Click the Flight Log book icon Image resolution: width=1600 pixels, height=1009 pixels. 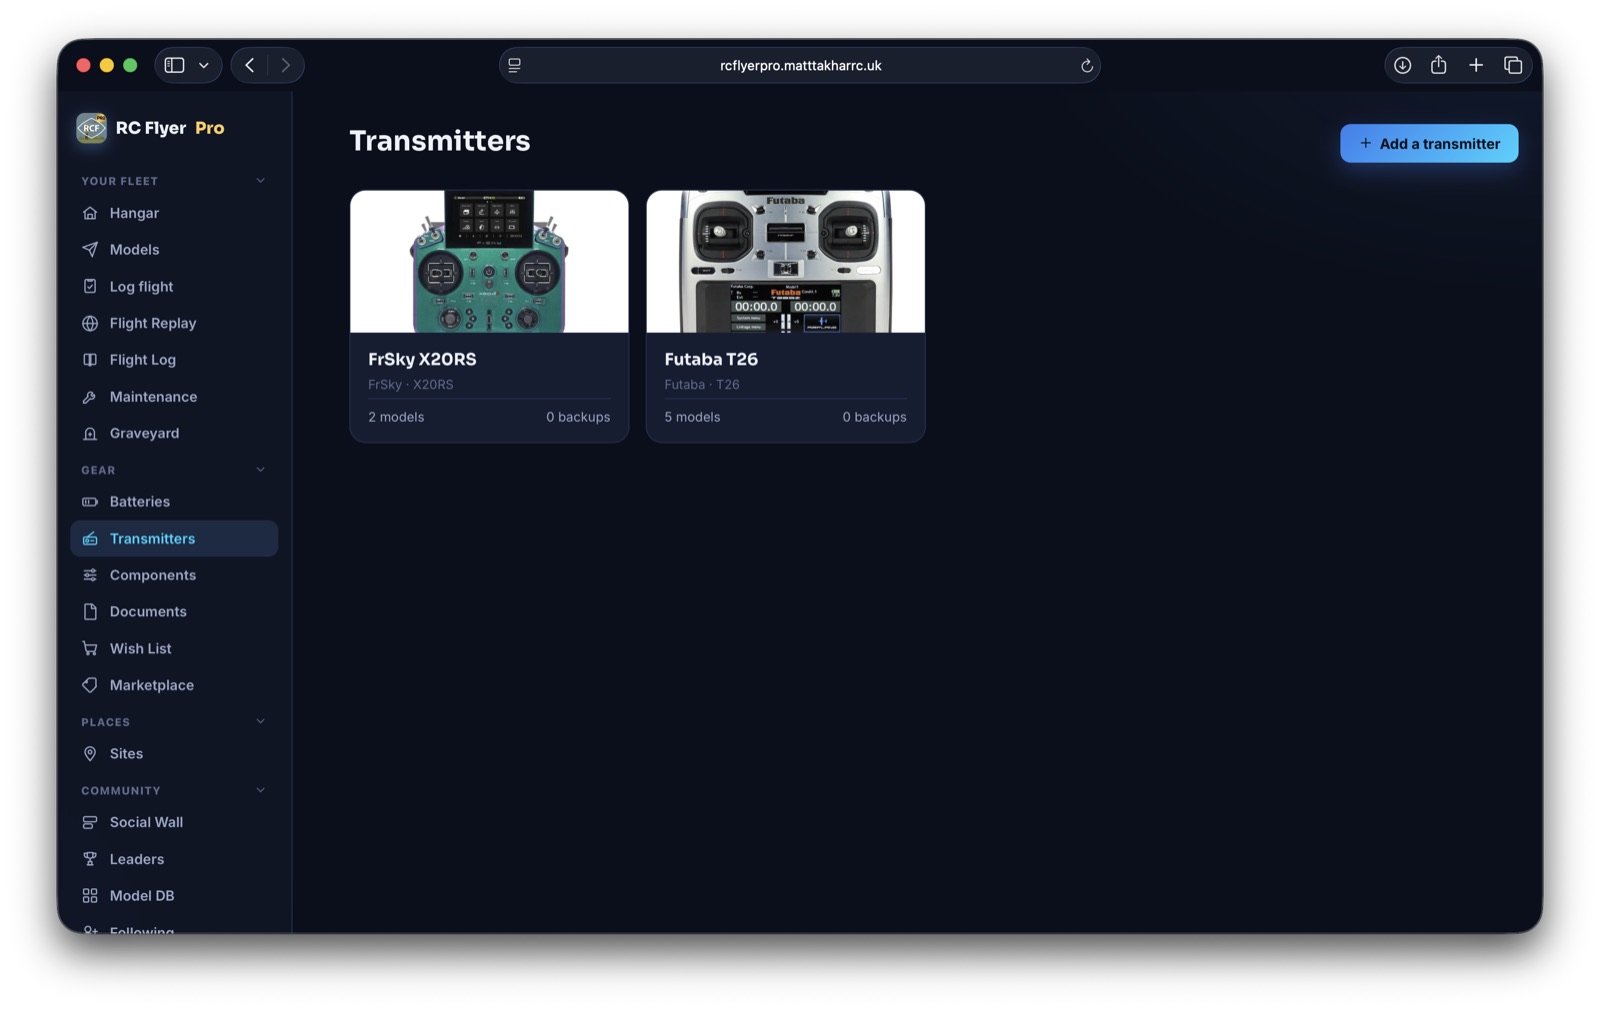90,360
